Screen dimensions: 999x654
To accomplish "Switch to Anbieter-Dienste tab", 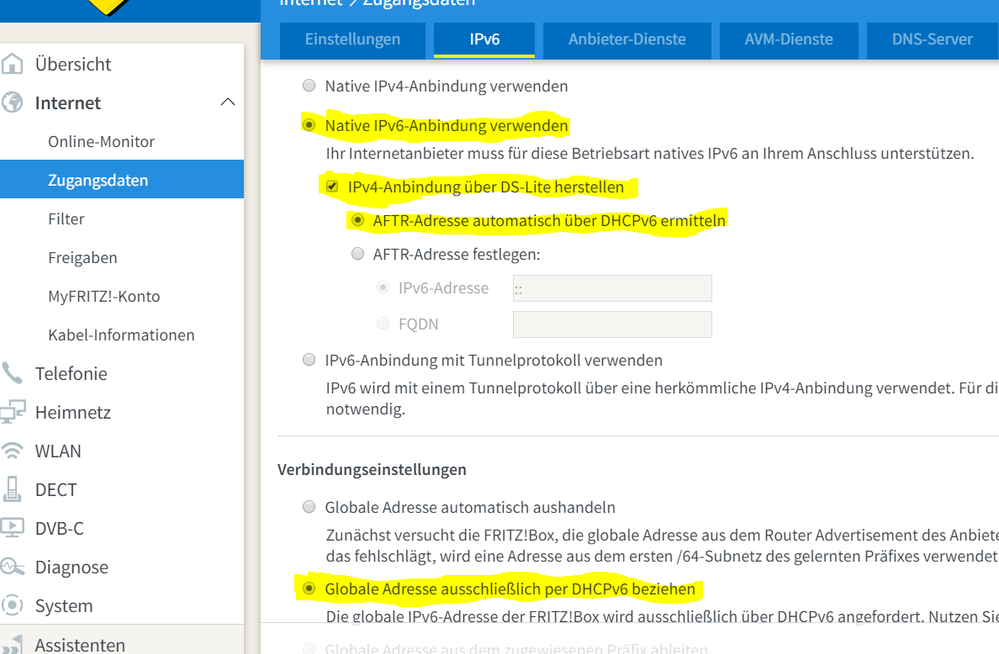I will pos(627,40).
